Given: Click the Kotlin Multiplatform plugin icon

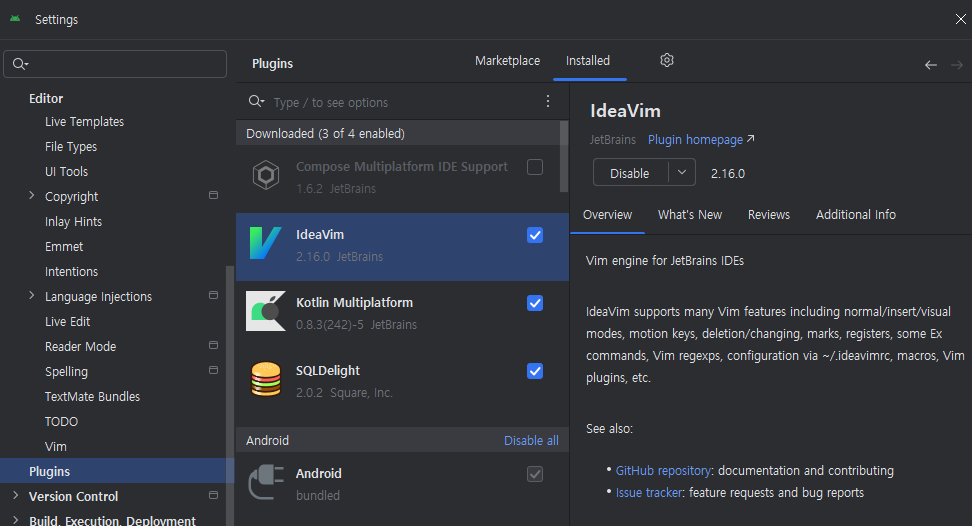Looking at the screenshot, I should pos(266,312).
